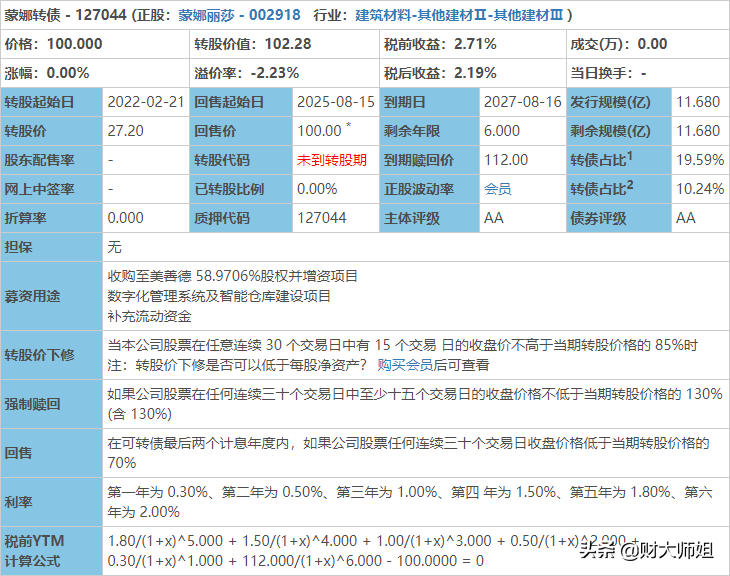Click the 利率 row header
The height and width of the screenshot is (576, 730).
pyautogui.click(x=52, y=502)
